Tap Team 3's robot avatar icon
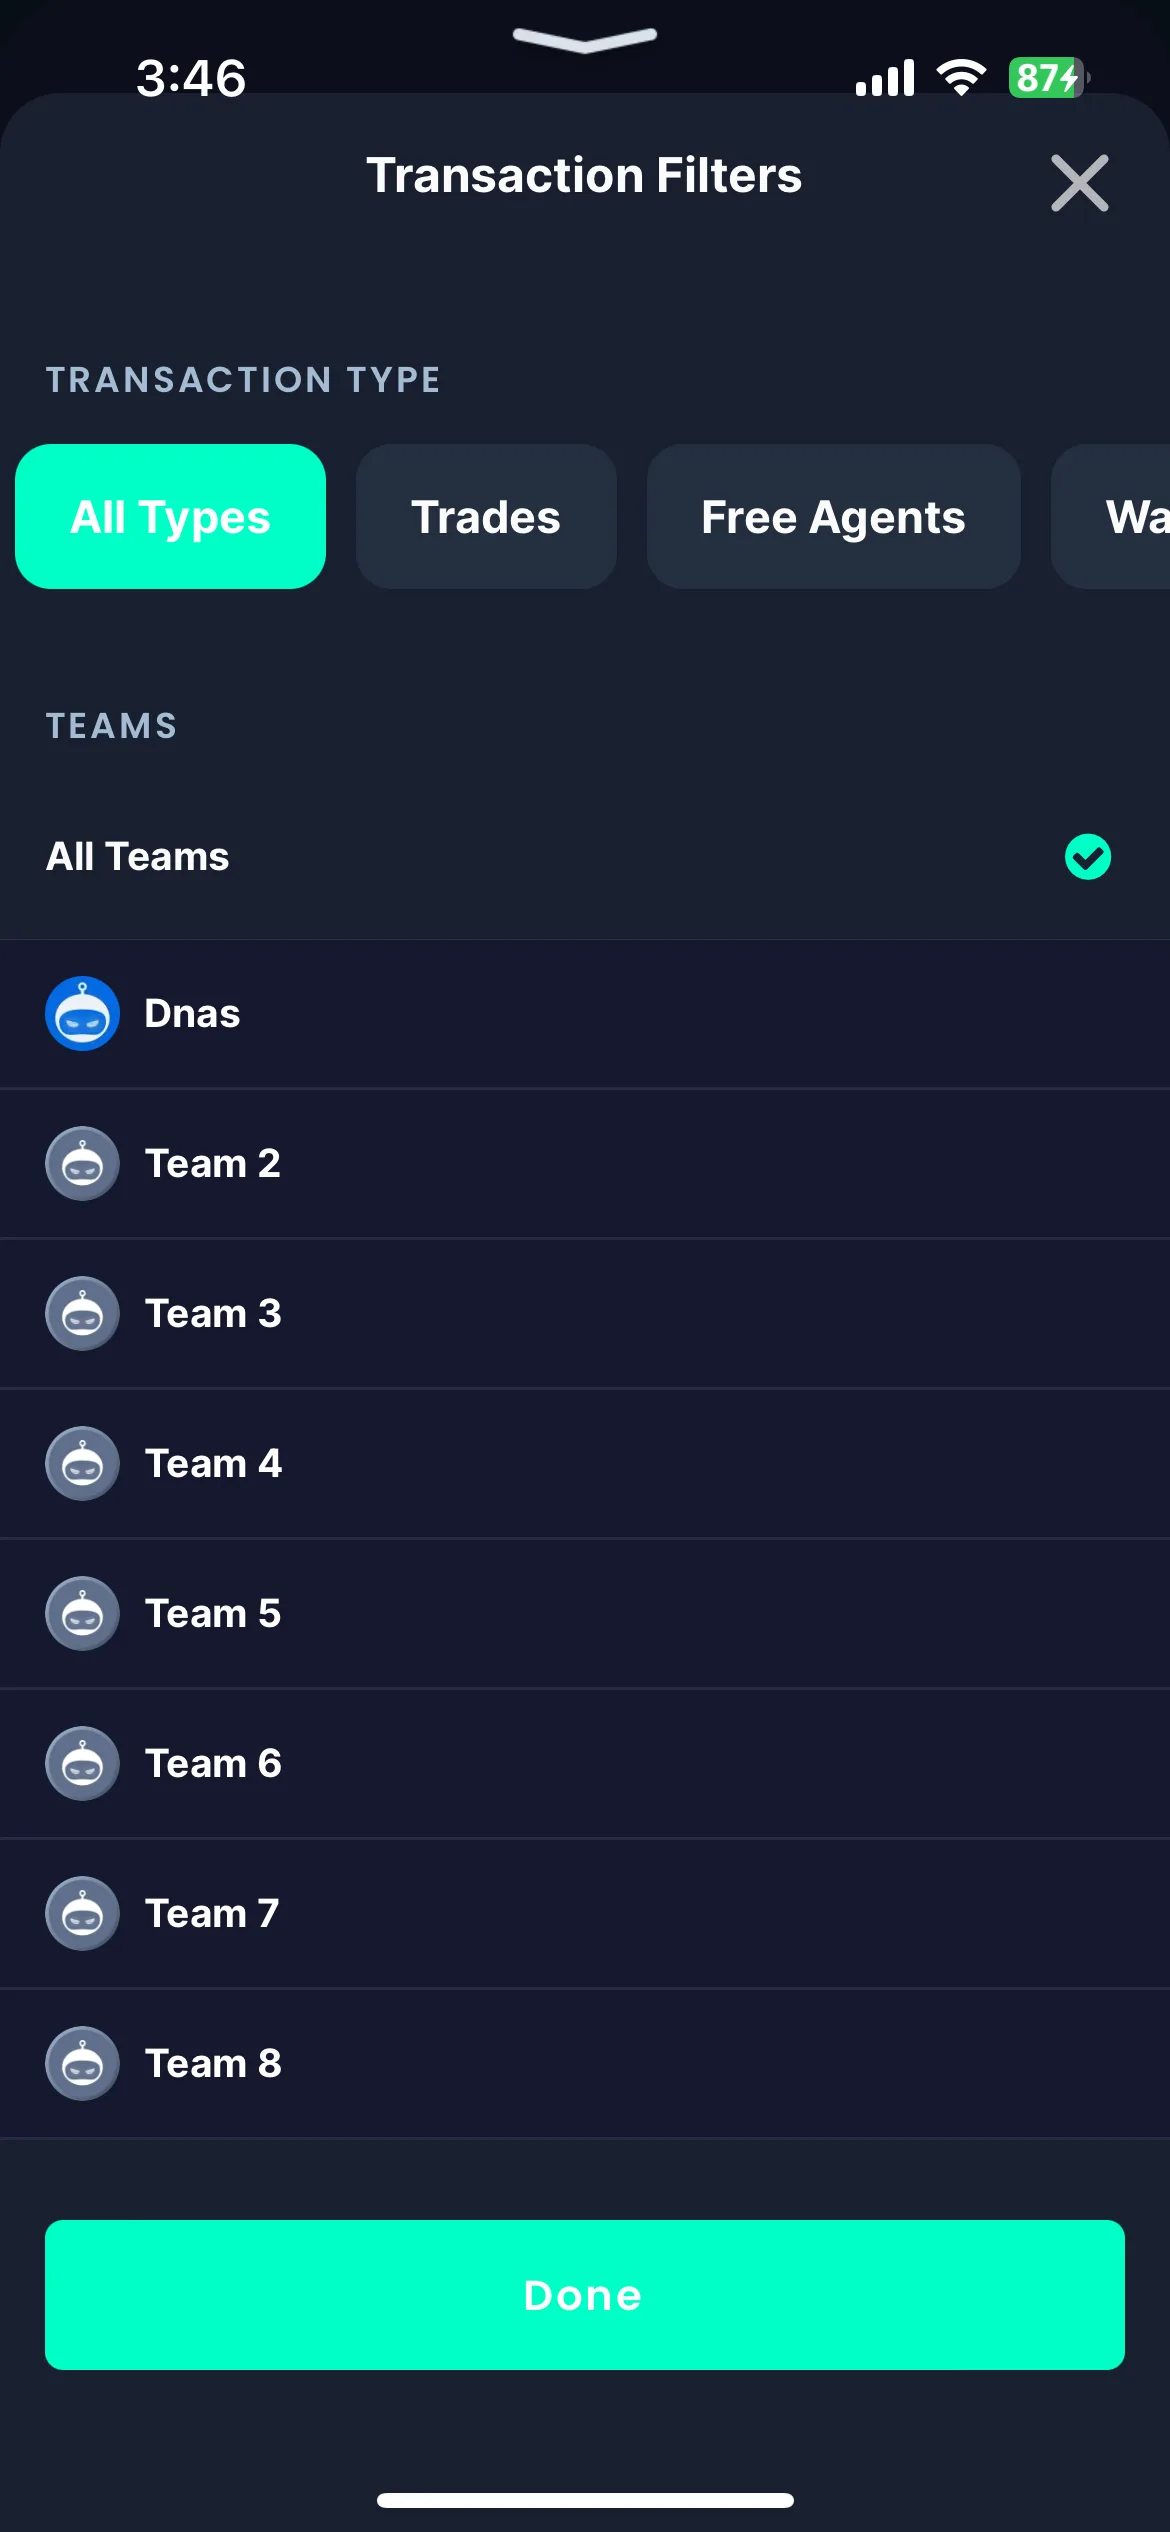This screenshot has height=2532, width=1170. click(x=82, y=1313)
